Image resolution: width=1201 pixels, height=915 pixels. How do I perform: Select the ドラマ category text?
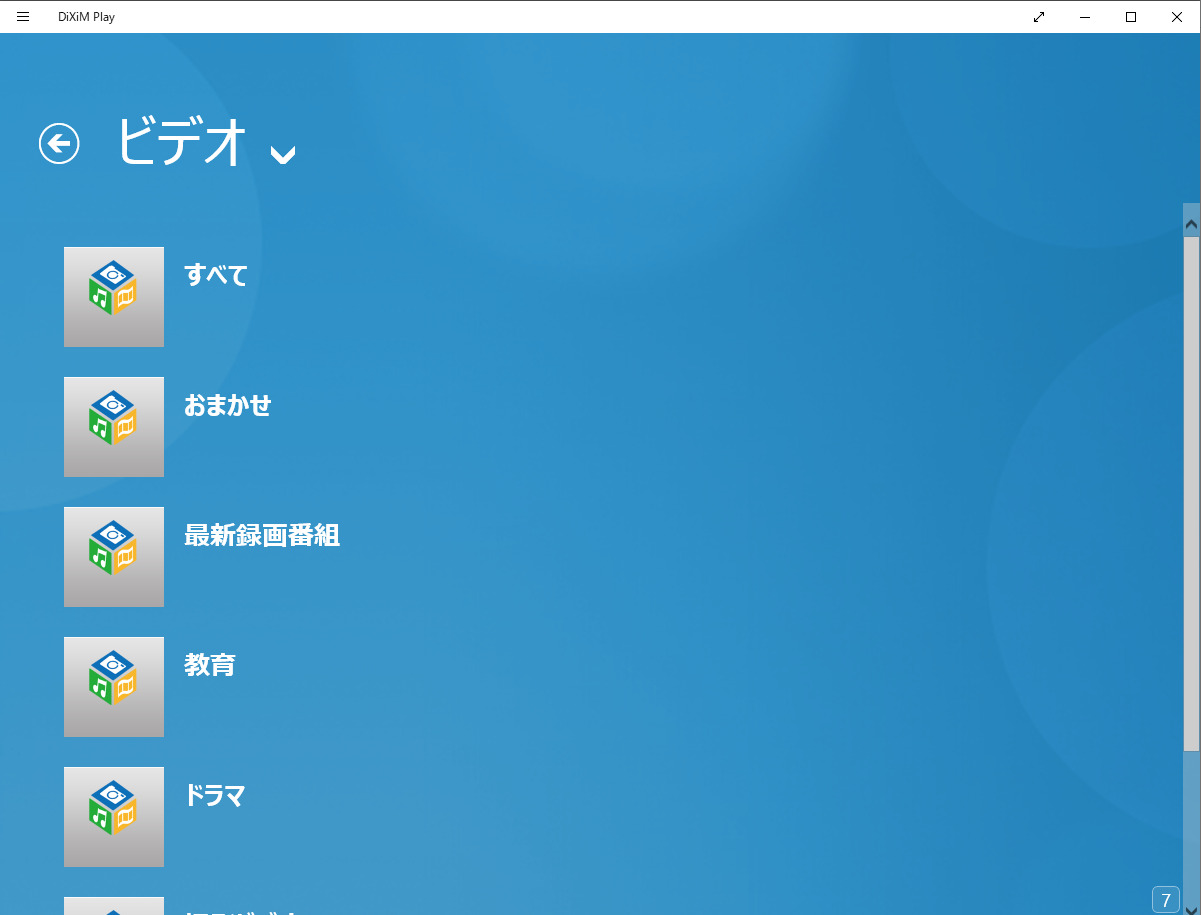point(214,795)
